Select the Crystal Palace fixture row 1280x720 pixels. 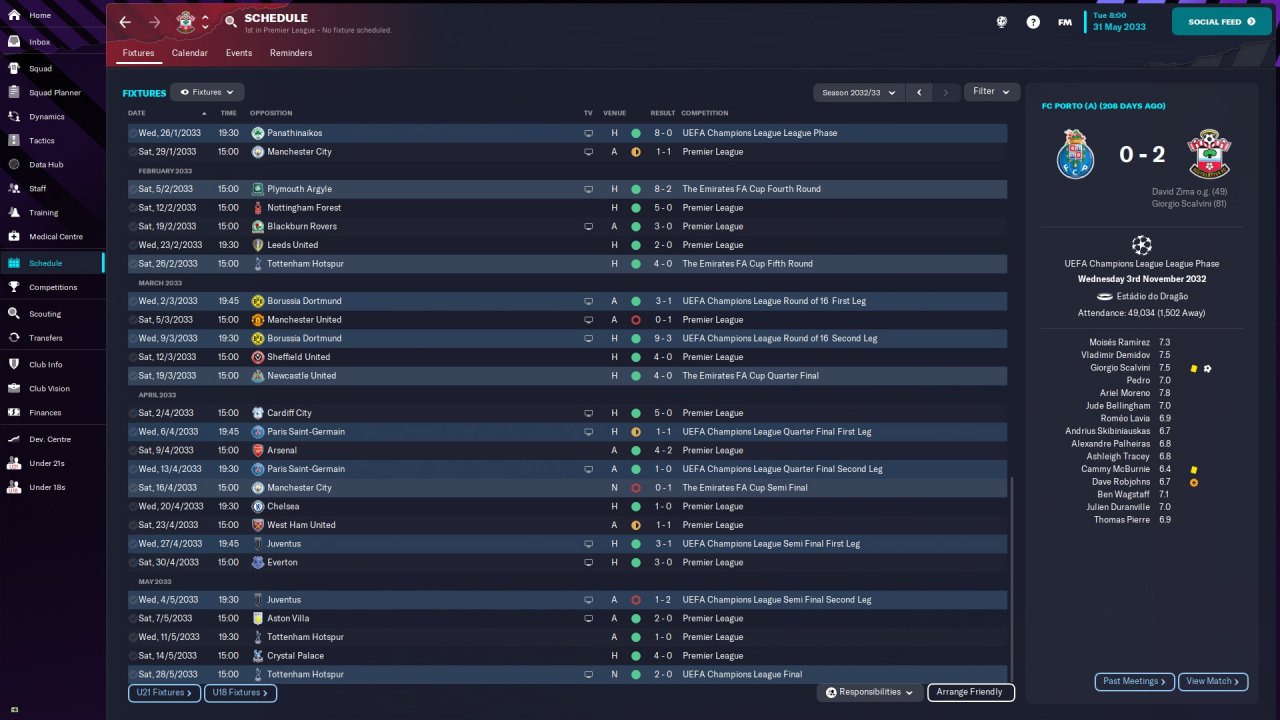[567, 656]
